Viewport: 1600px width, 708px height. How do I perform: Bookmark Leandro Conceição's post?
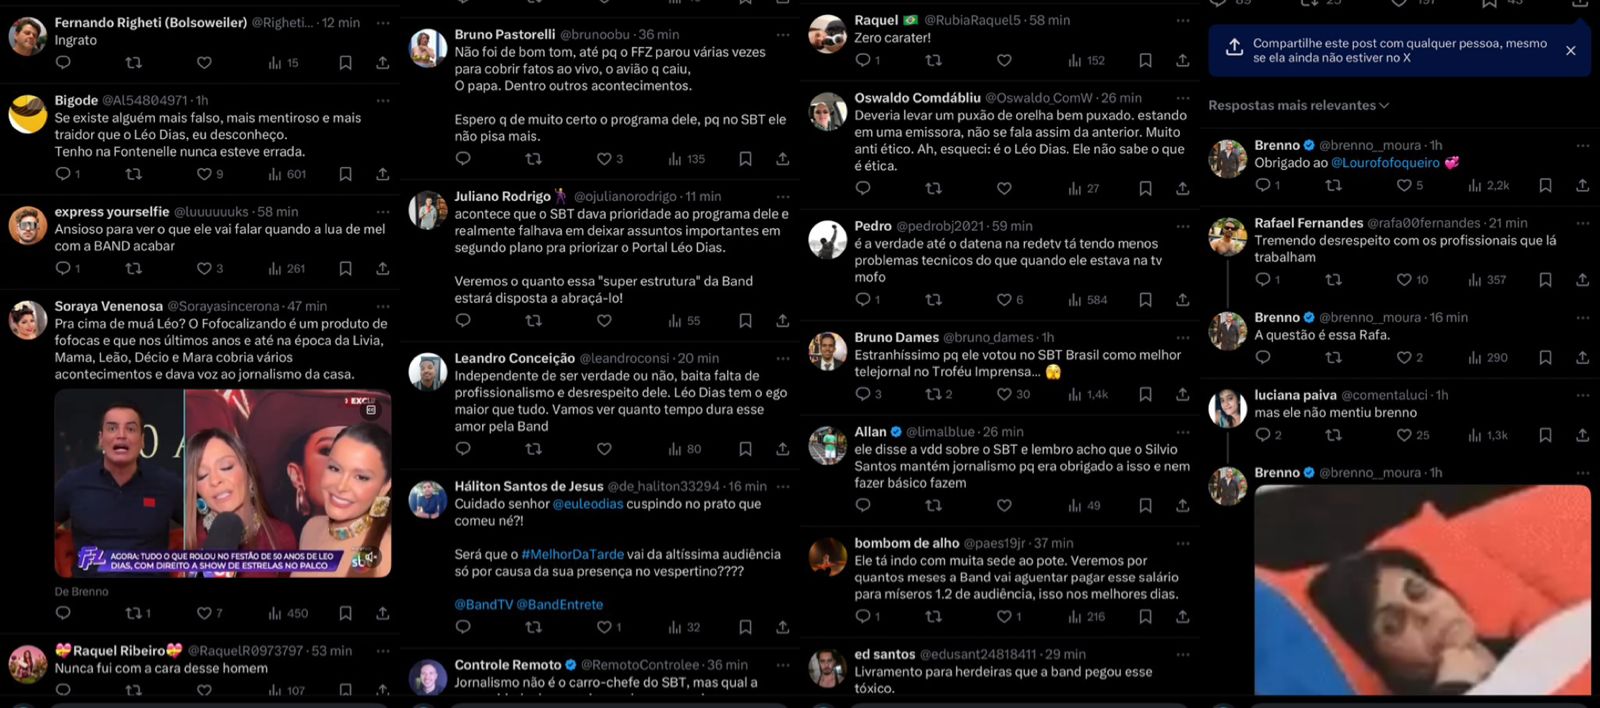tap(745, 449)
